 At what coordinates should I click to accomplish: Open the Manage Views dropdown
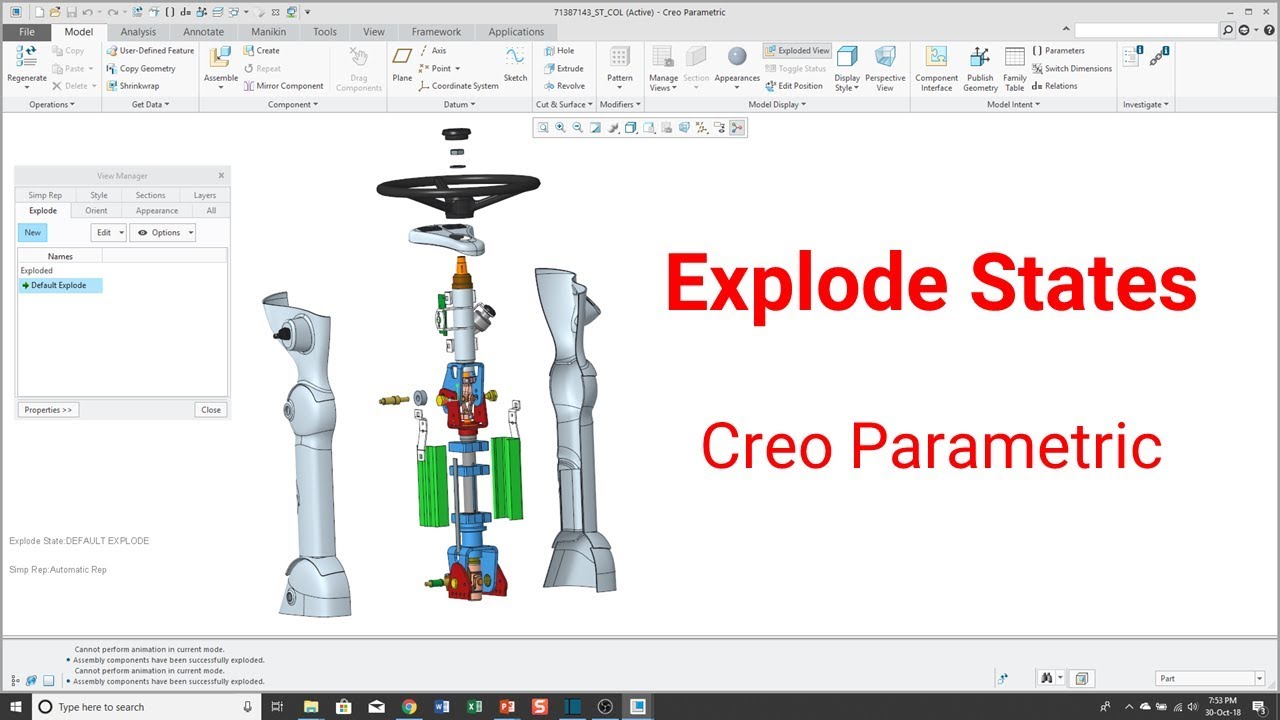coord(663,83)
